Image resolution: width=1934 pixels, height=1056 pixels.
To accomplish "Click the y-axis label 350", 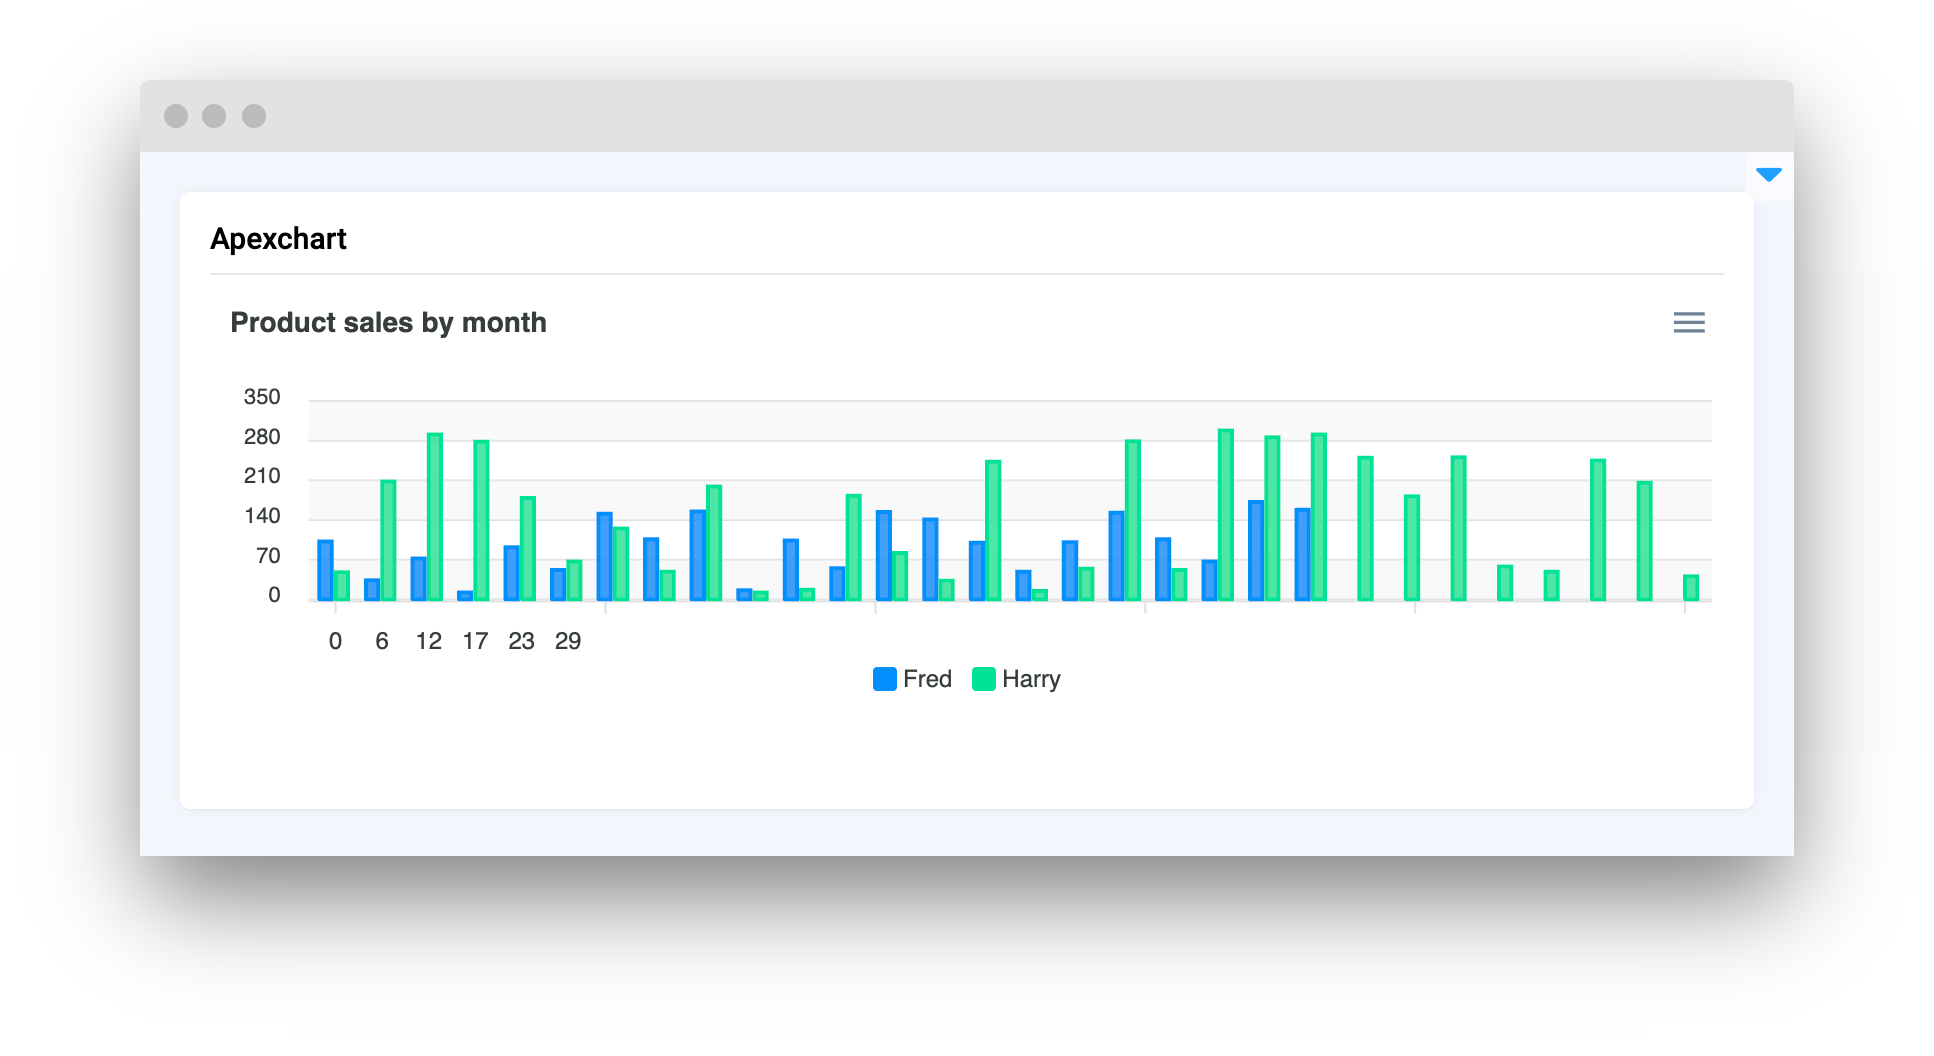I will [262, 397].
